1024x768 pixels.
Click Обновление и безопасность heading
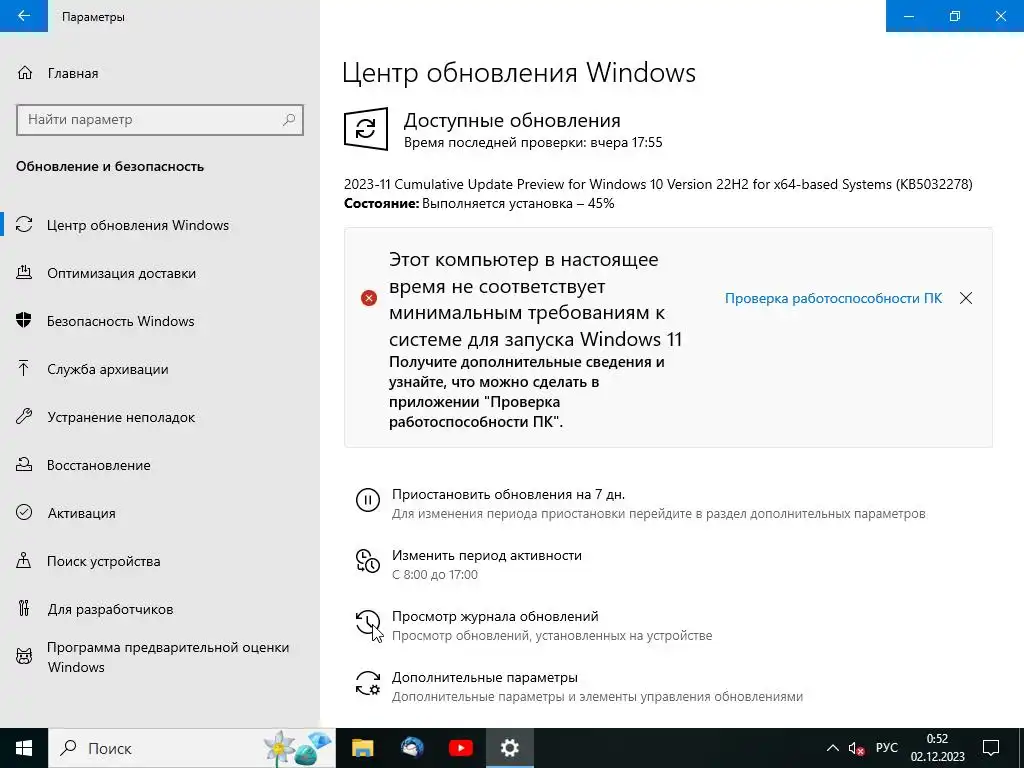point(110,167)
